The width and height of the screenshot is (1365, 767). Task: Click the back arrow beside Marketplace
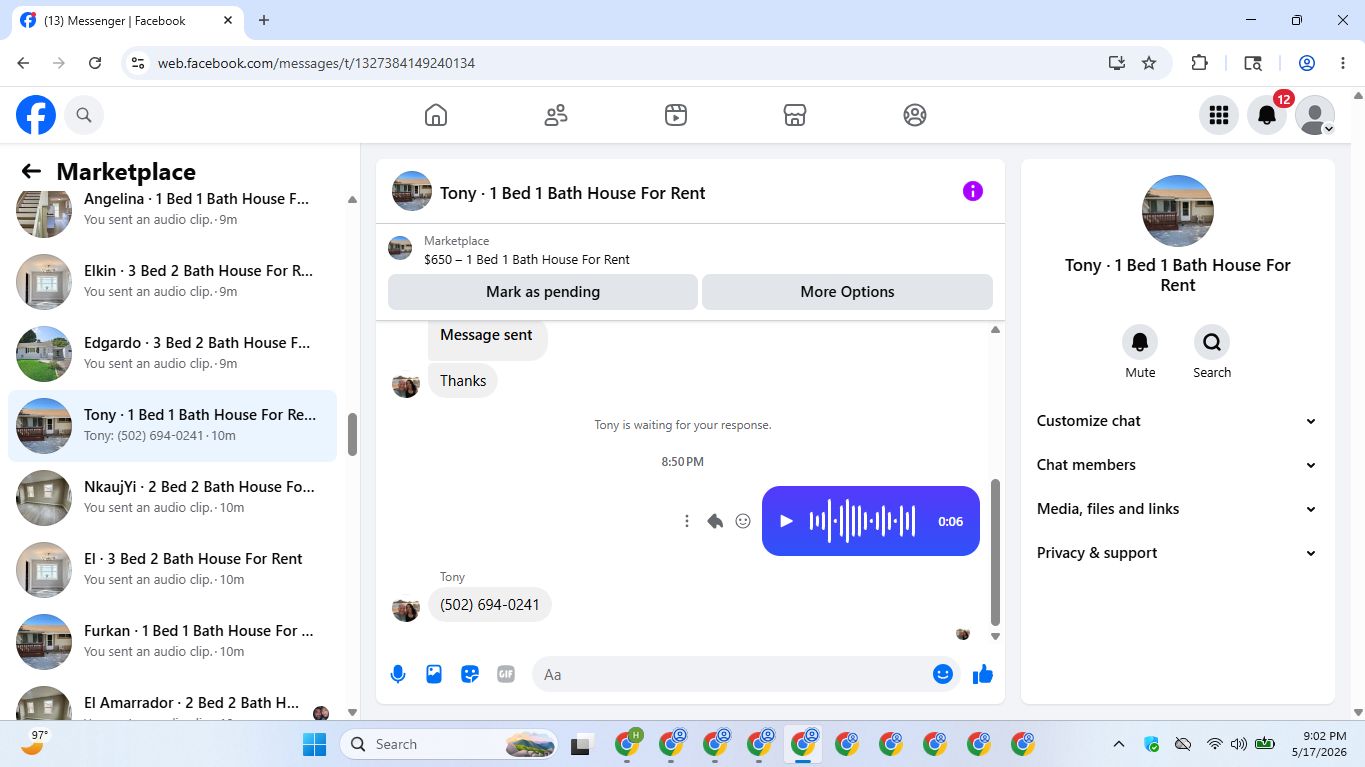click(31, 172)
